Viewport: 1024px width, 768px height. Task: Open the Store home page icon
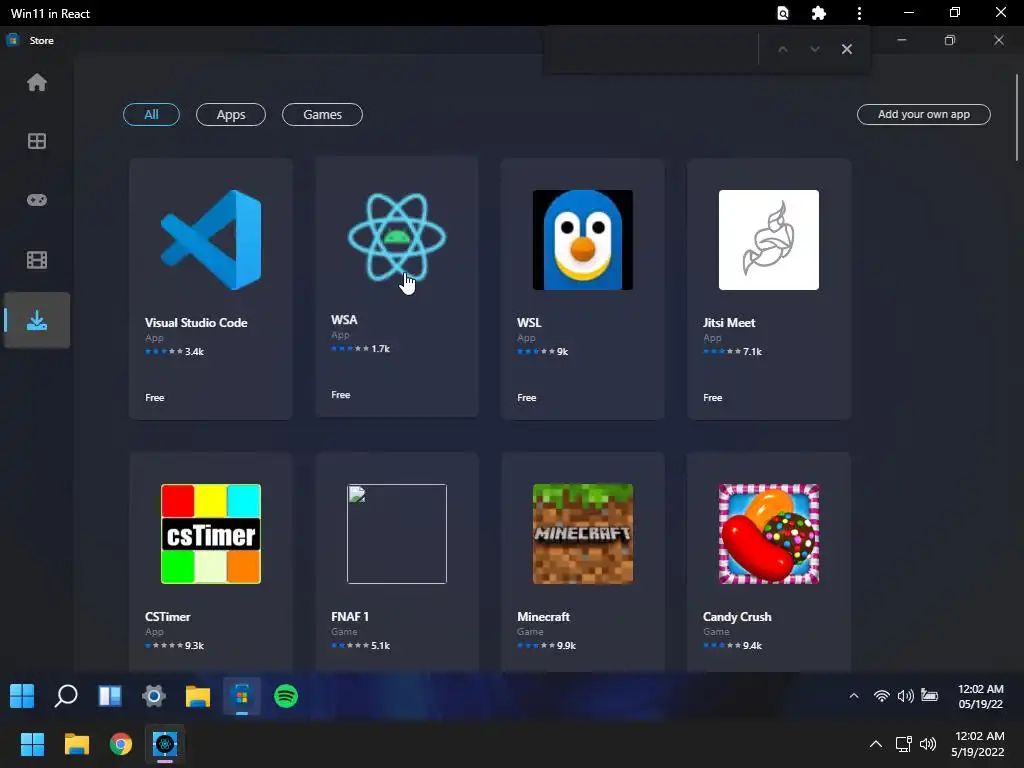tap(37, 82)
